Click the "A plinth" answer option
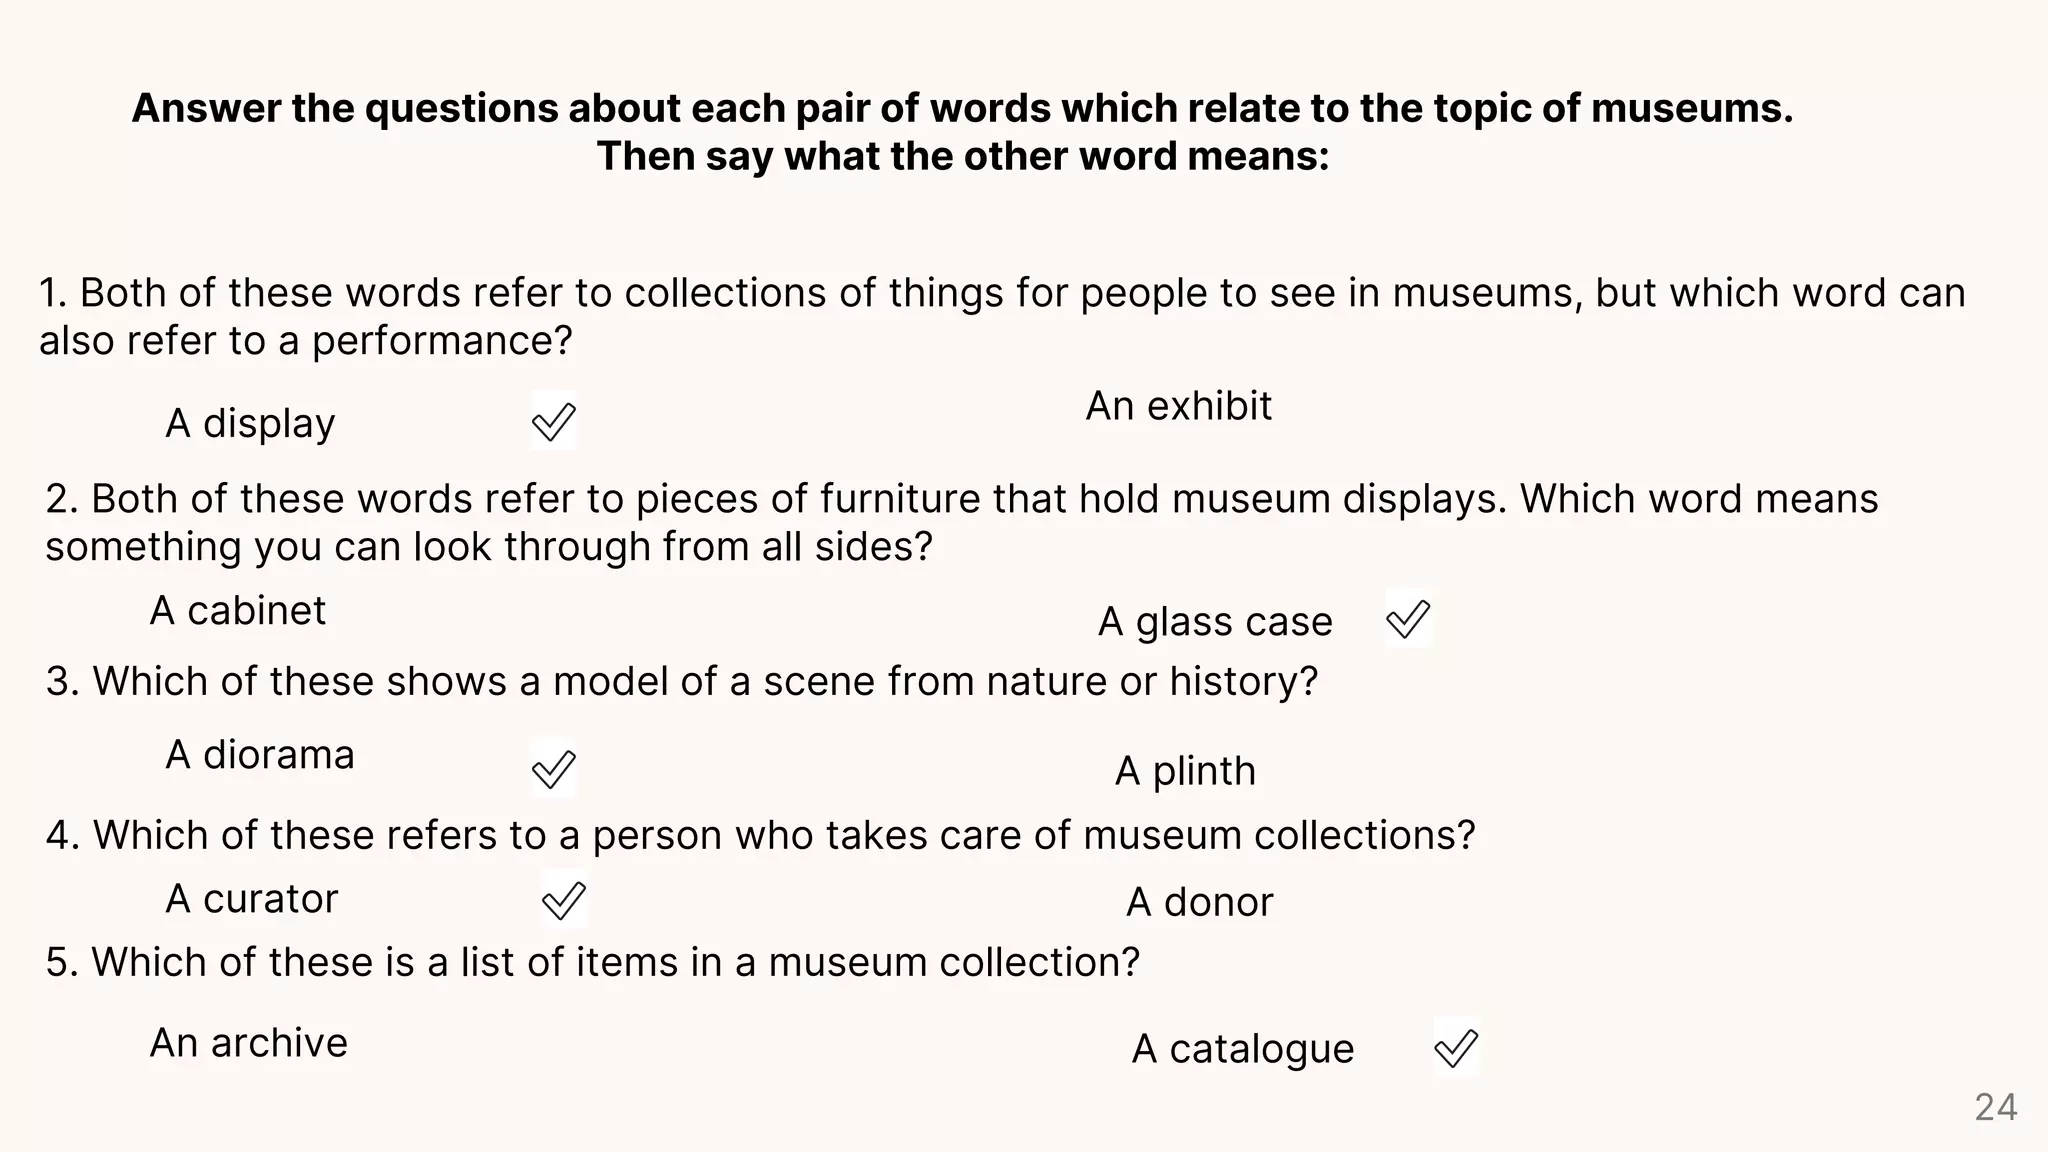Viewport: 2048px width, 1152px height. [1185, 771]
